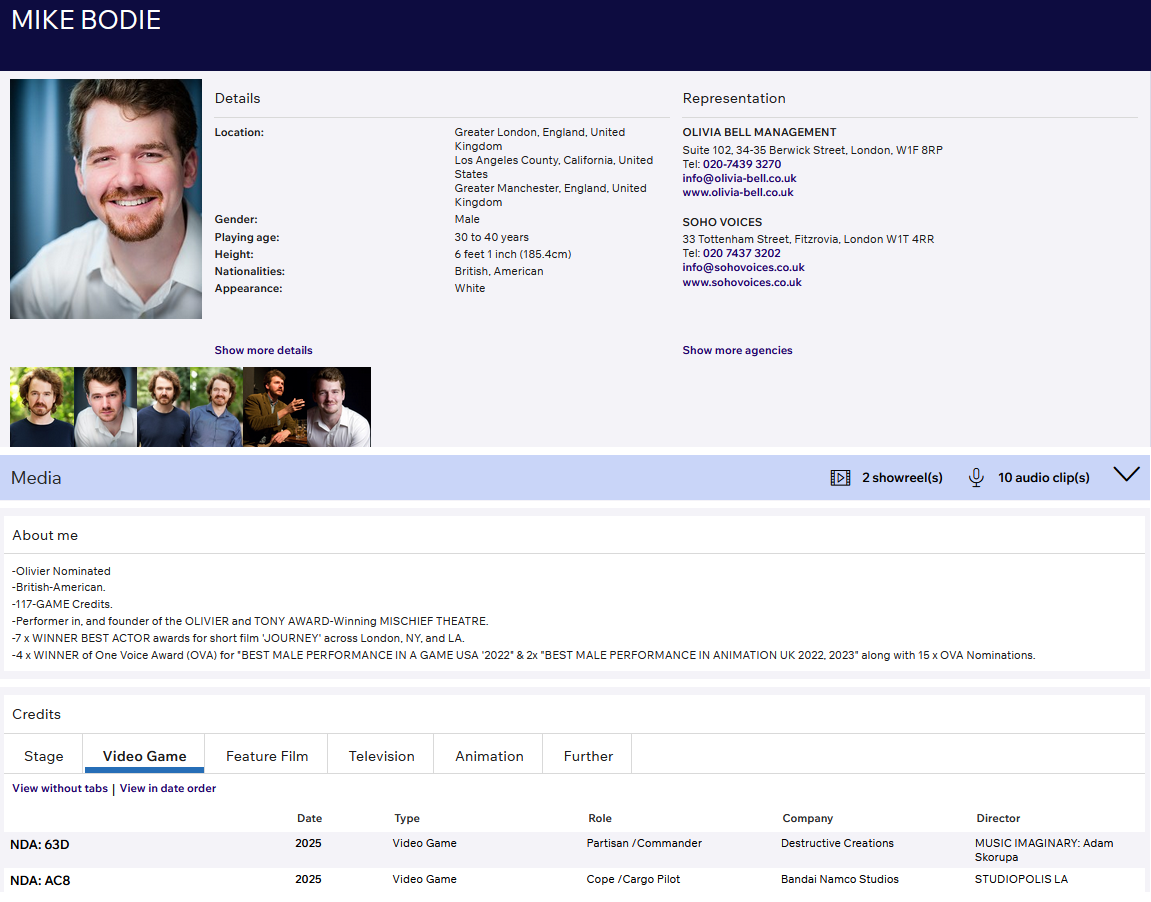The height and width of the screenshot is (902, 1151).
Task: Click the Type column header
Action: click(x=407, y=818)
